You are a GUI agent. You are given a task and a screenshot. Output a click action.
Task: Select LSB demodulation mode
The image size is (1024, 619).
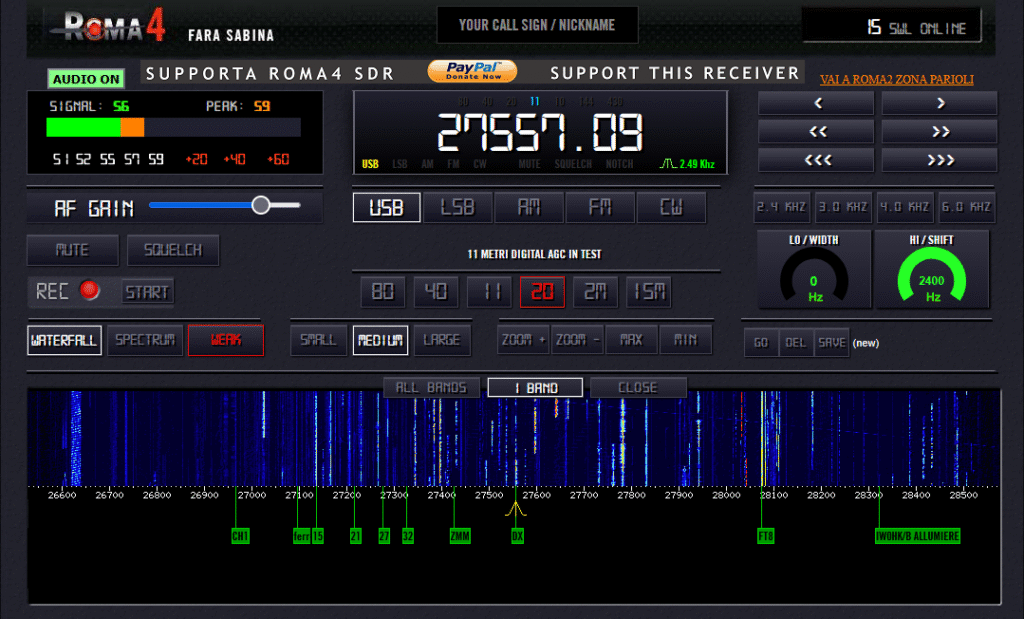(x=458, y=208)
